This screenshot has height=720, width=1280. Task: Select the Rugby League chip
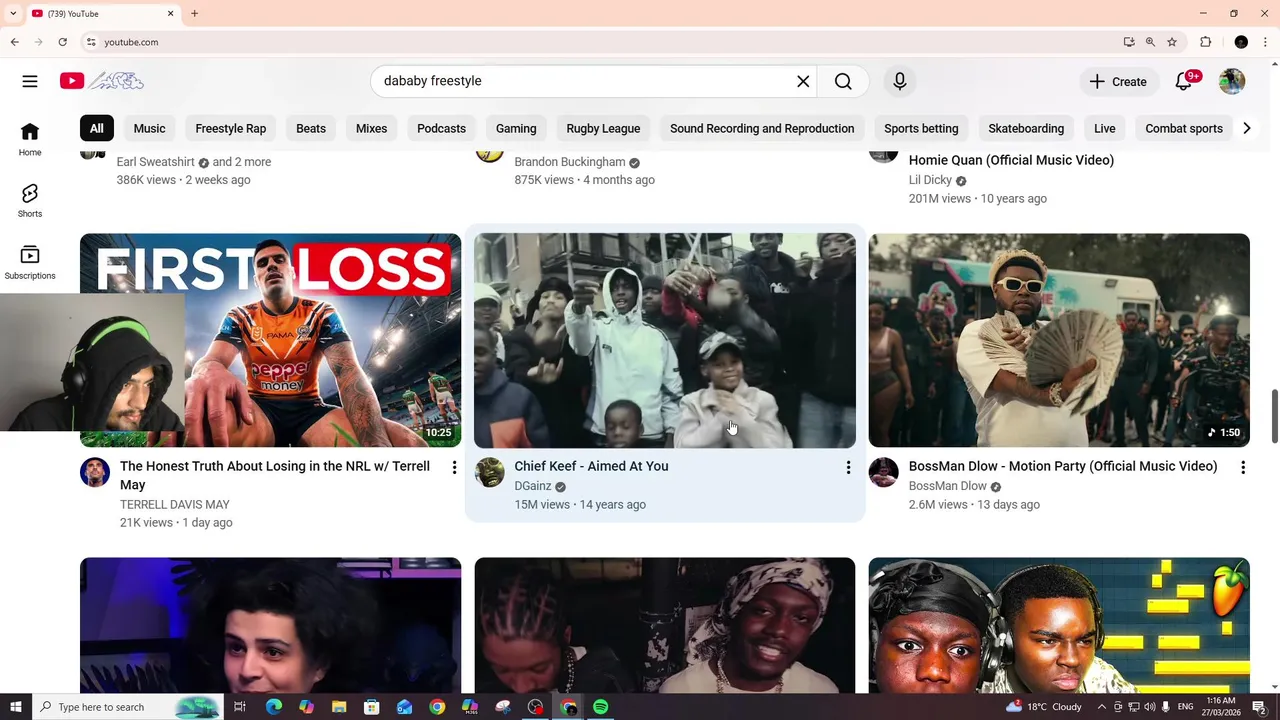[x=603, y=128]
